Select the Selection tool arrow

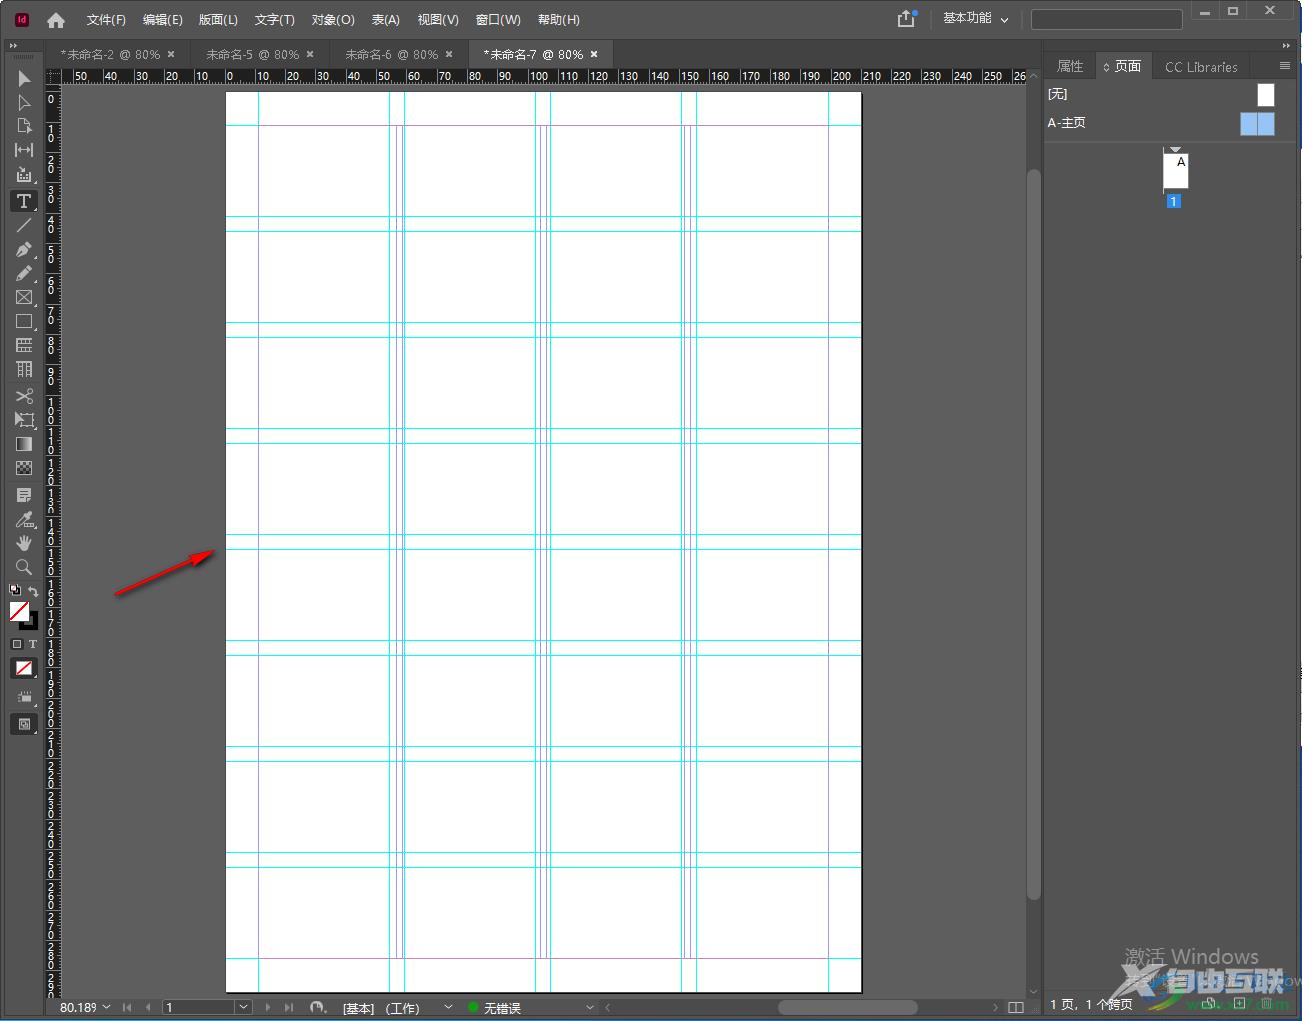(x=24, y=78)
